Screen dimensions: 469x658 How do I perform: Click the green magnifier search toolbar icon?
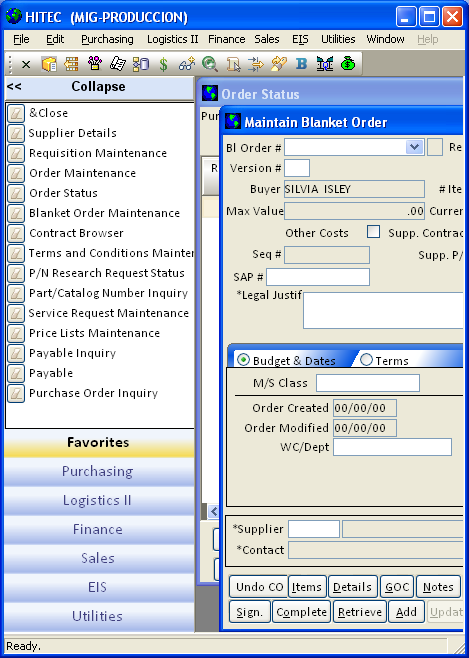point(210,64)
